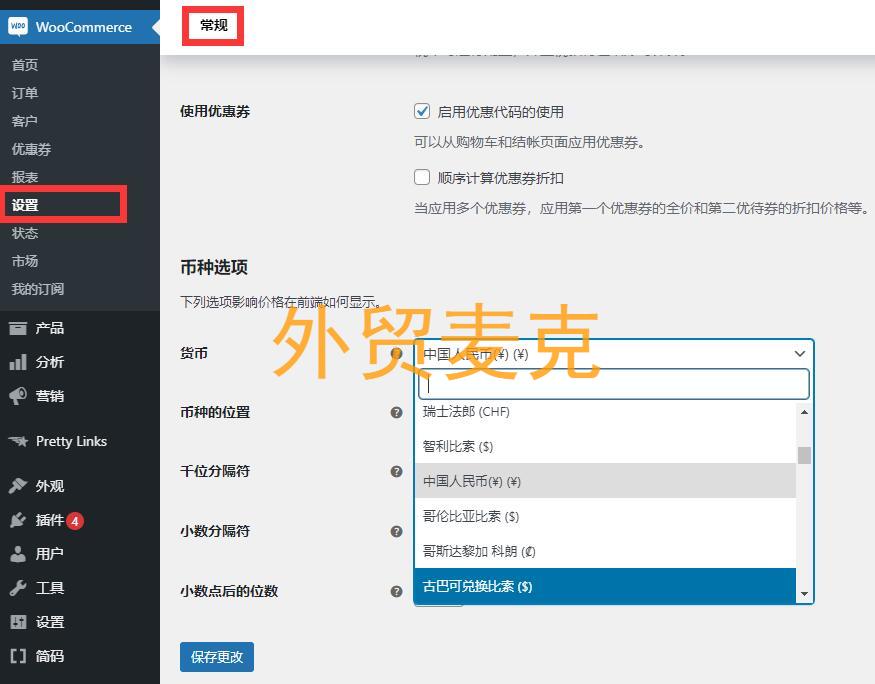
Task: Click the Marketing megaphone icon
Action: coord(18,396)
